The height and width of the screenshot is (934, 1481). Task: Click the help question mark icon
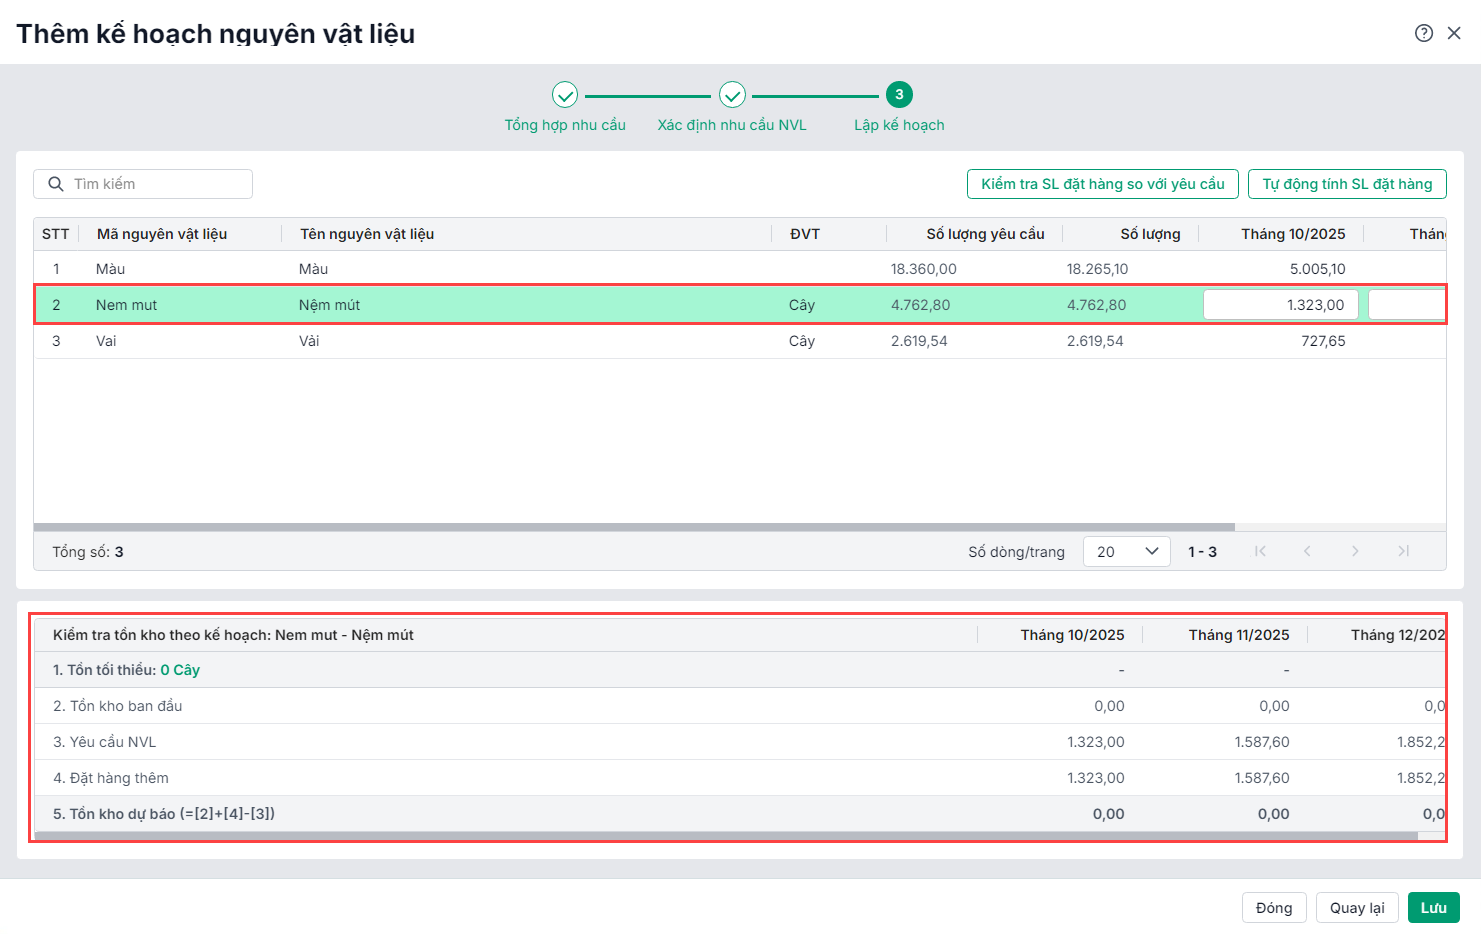[1424, 33]
